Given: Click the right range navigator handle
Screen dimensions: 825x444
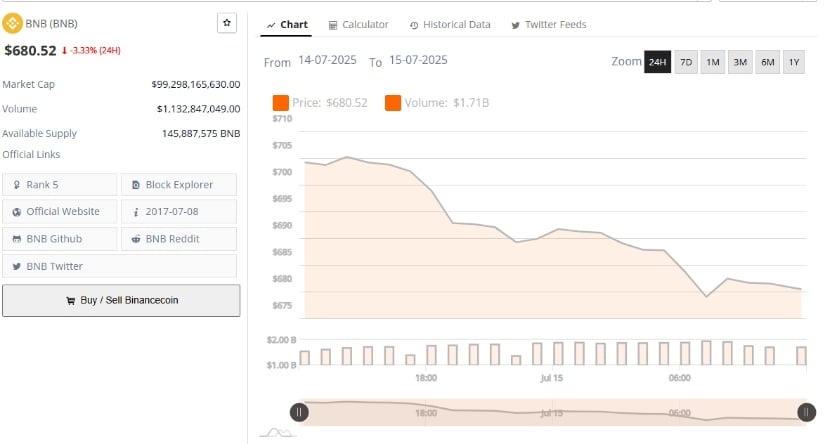Looking at the screenshot, I should [x=807, y=412].
